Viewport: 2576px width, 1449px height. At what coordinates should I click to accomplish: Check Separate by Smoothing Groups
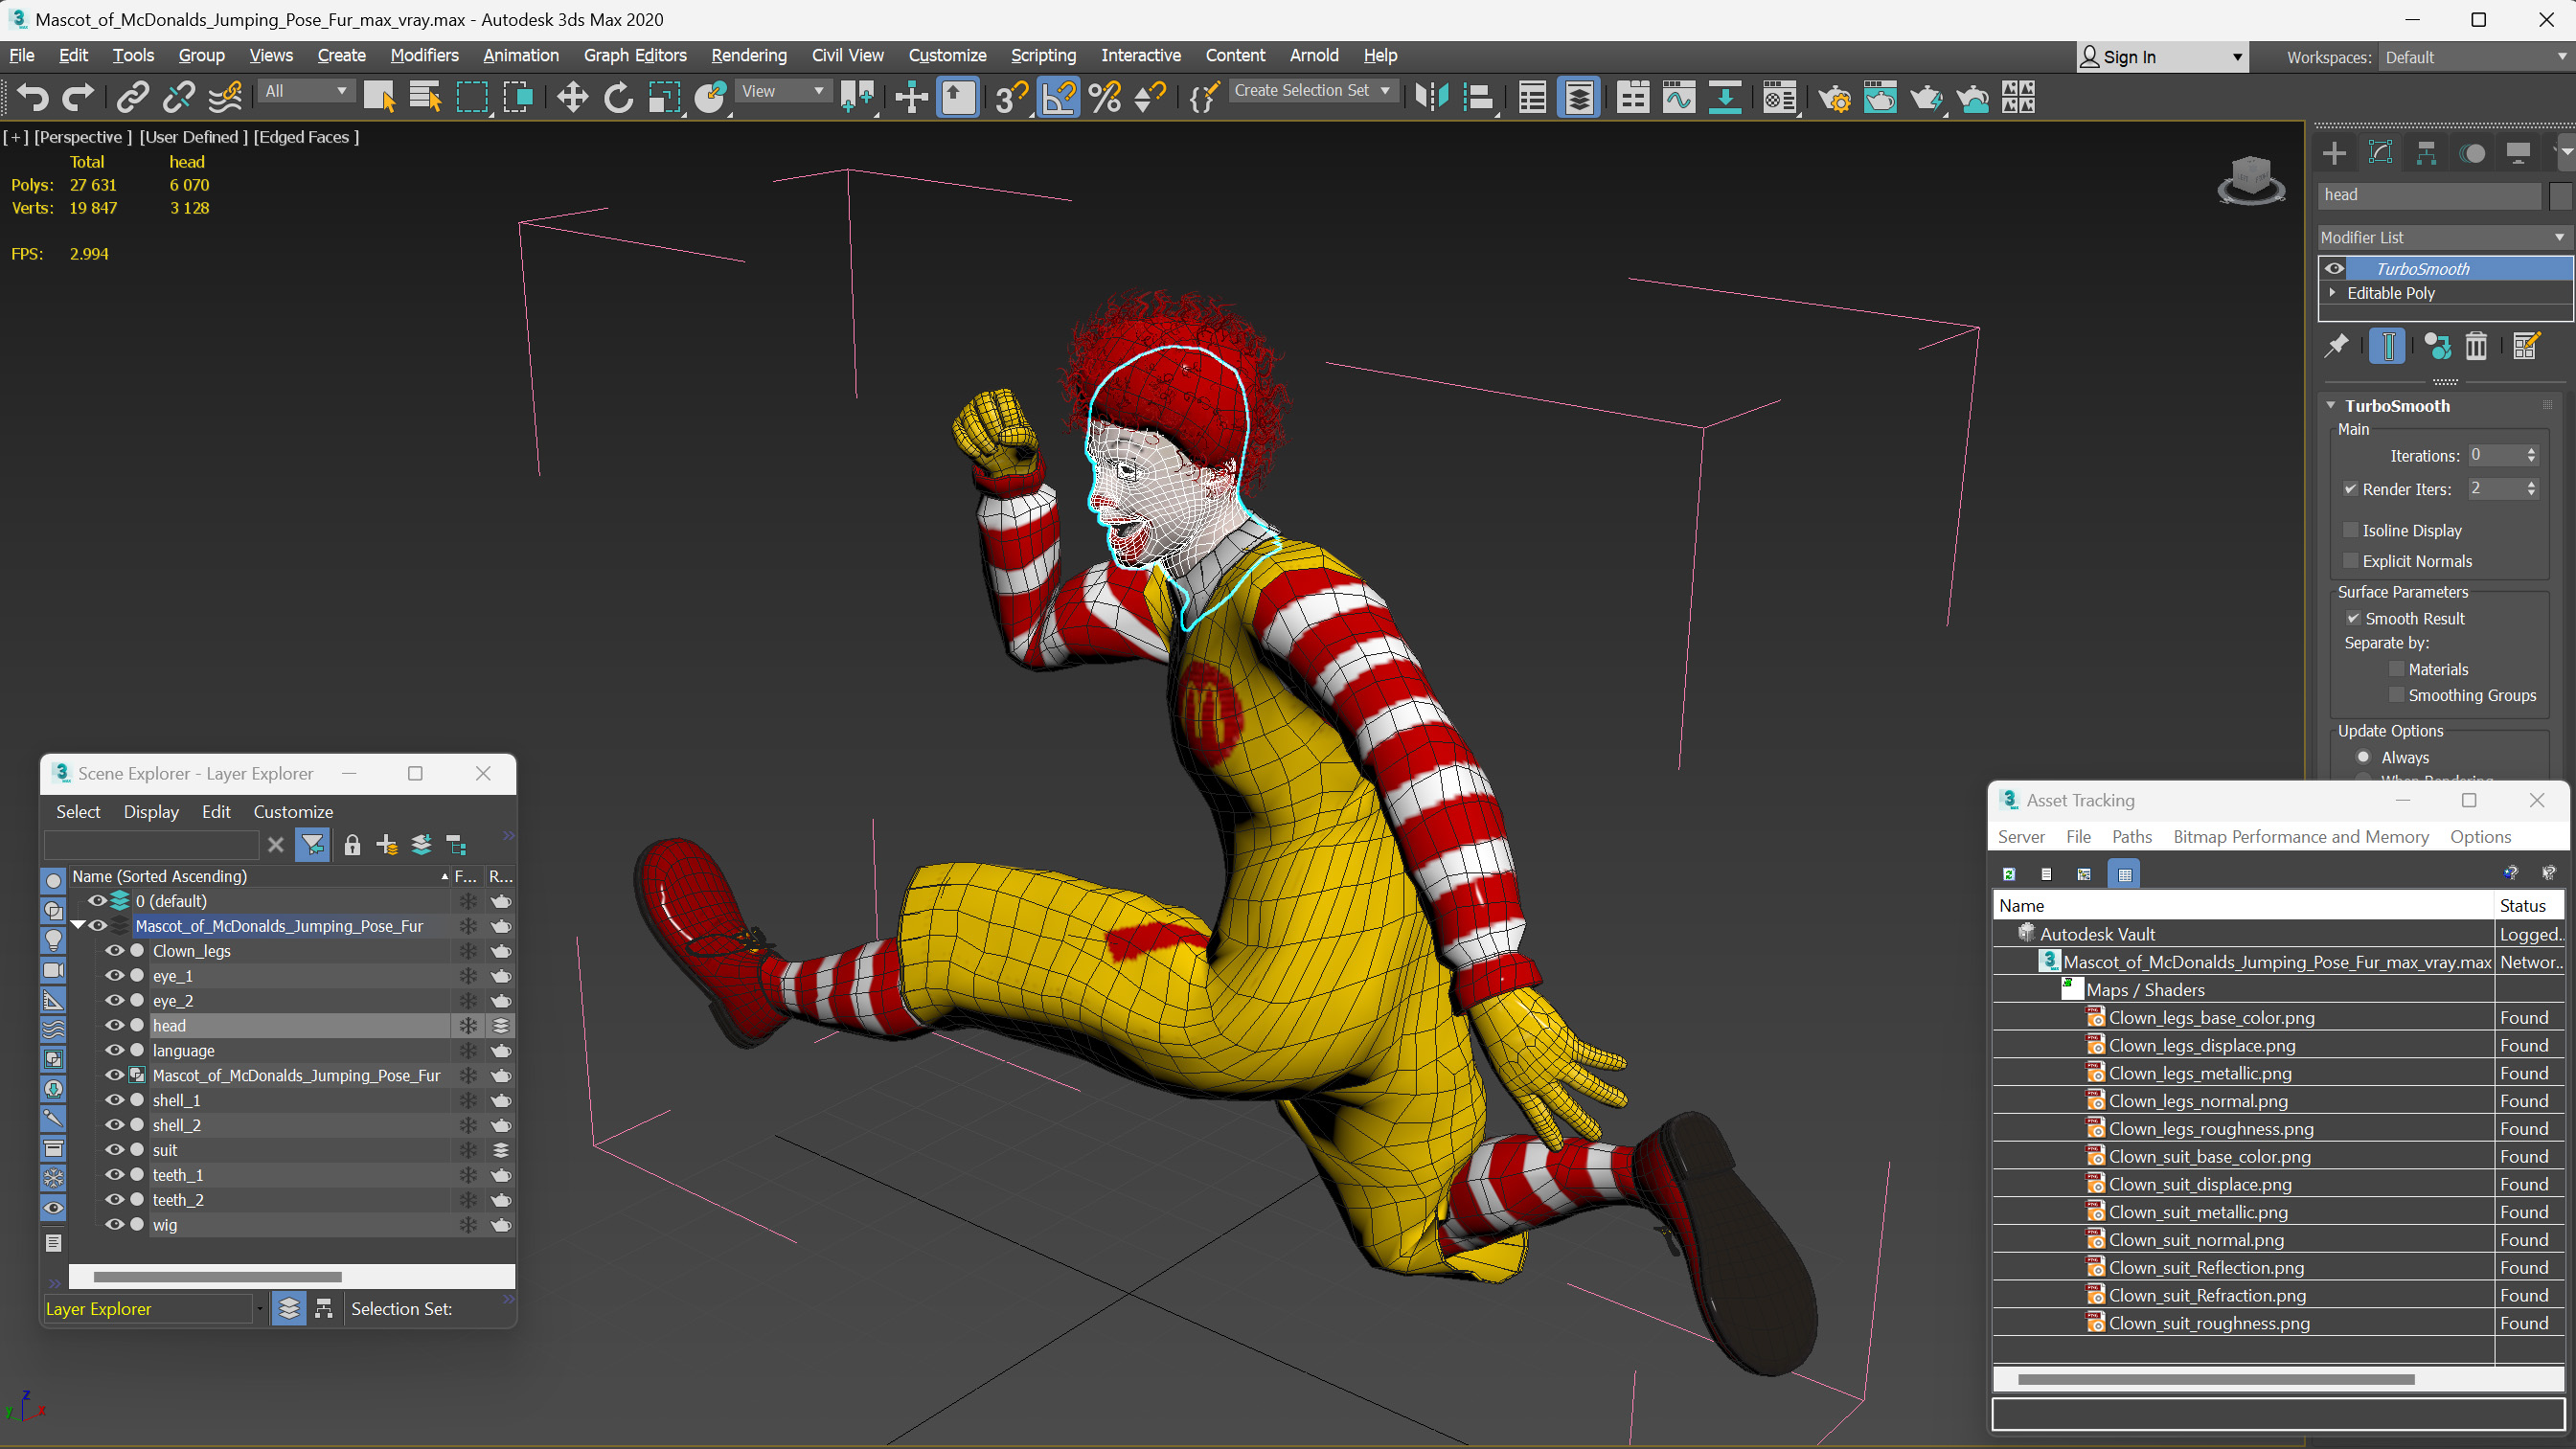(2396, 695)
